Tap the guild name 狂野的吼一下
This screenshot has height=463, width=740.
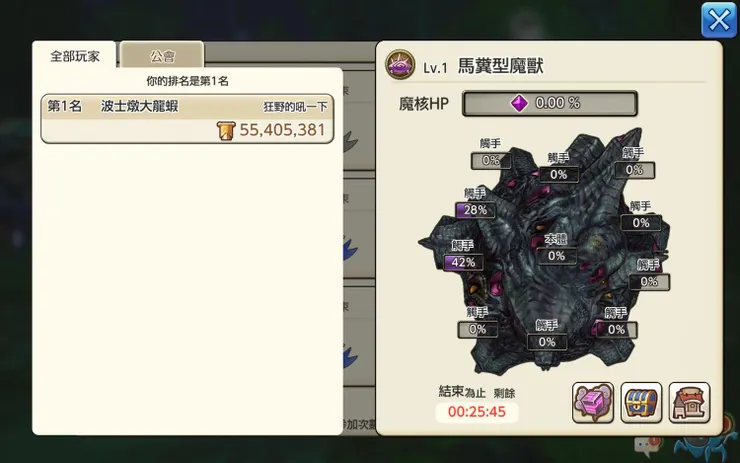(295, 107)
